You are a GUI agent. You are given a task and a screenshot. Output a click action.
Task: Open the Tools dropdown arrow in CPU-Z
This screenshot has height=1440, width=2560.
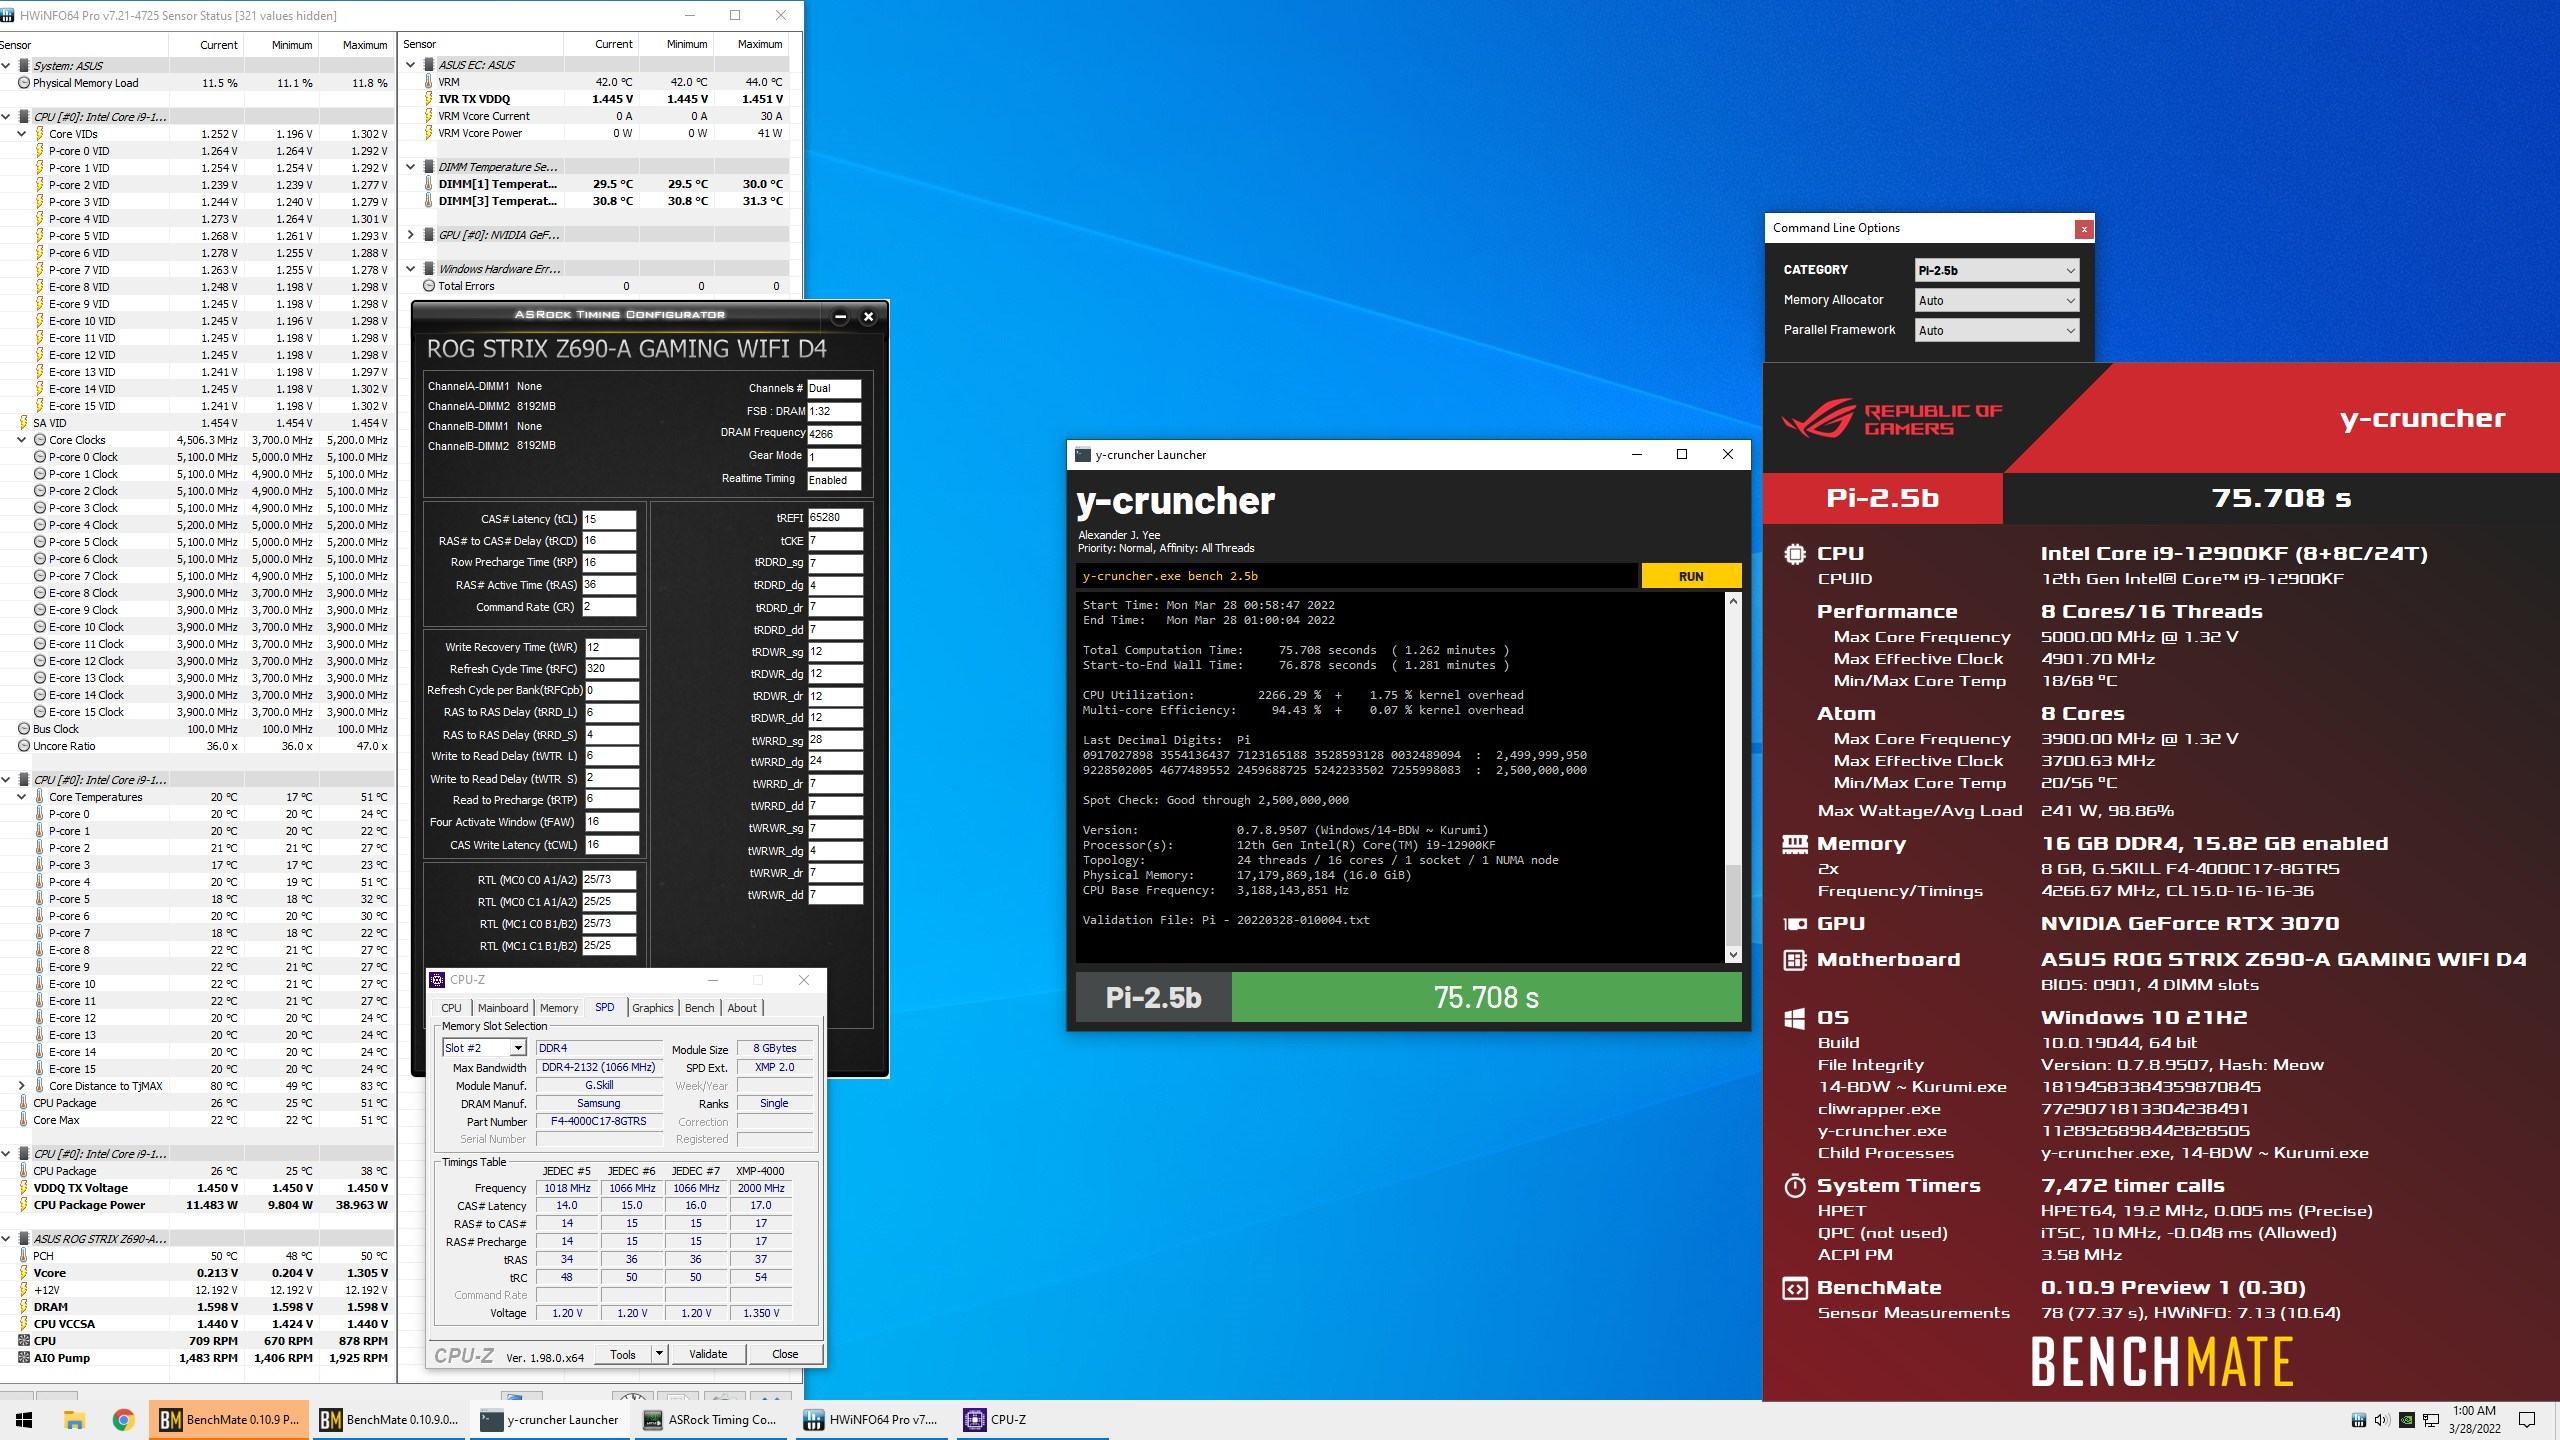tap(659, 1354)
